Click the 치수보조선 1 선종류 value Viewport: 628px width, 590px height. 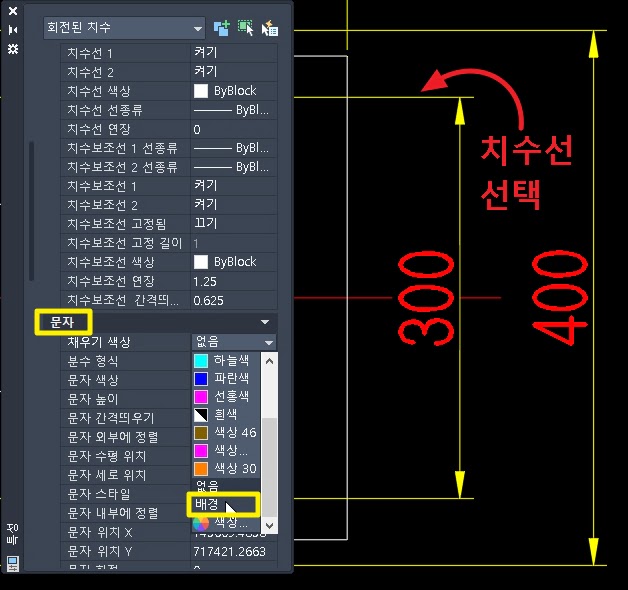click(x=234, y=148)
